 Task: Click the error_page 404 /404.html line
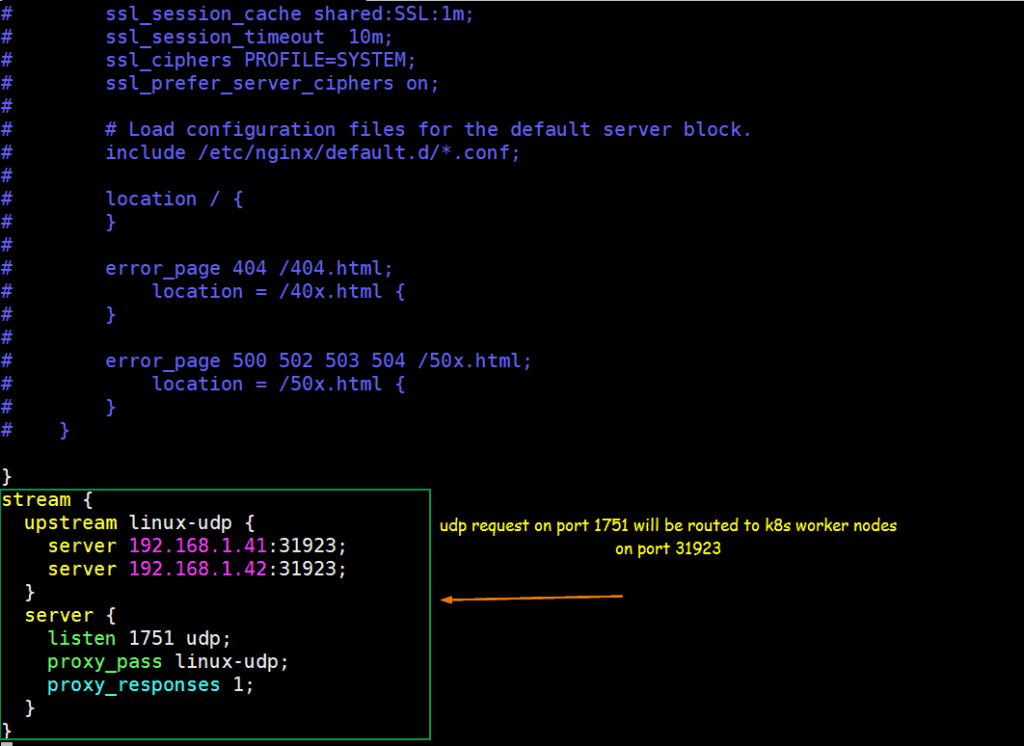[x=248, y=268]
